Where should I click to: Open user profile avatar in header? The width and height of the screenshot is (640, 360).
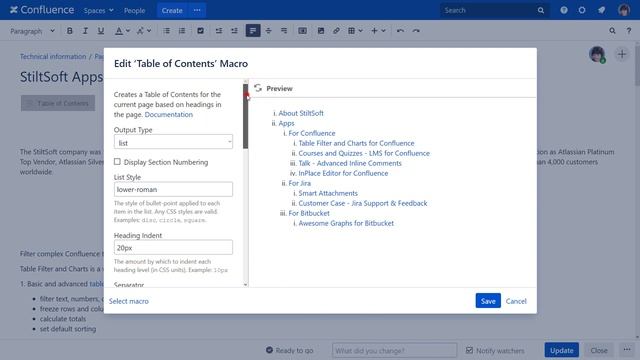tap(624, 10)
